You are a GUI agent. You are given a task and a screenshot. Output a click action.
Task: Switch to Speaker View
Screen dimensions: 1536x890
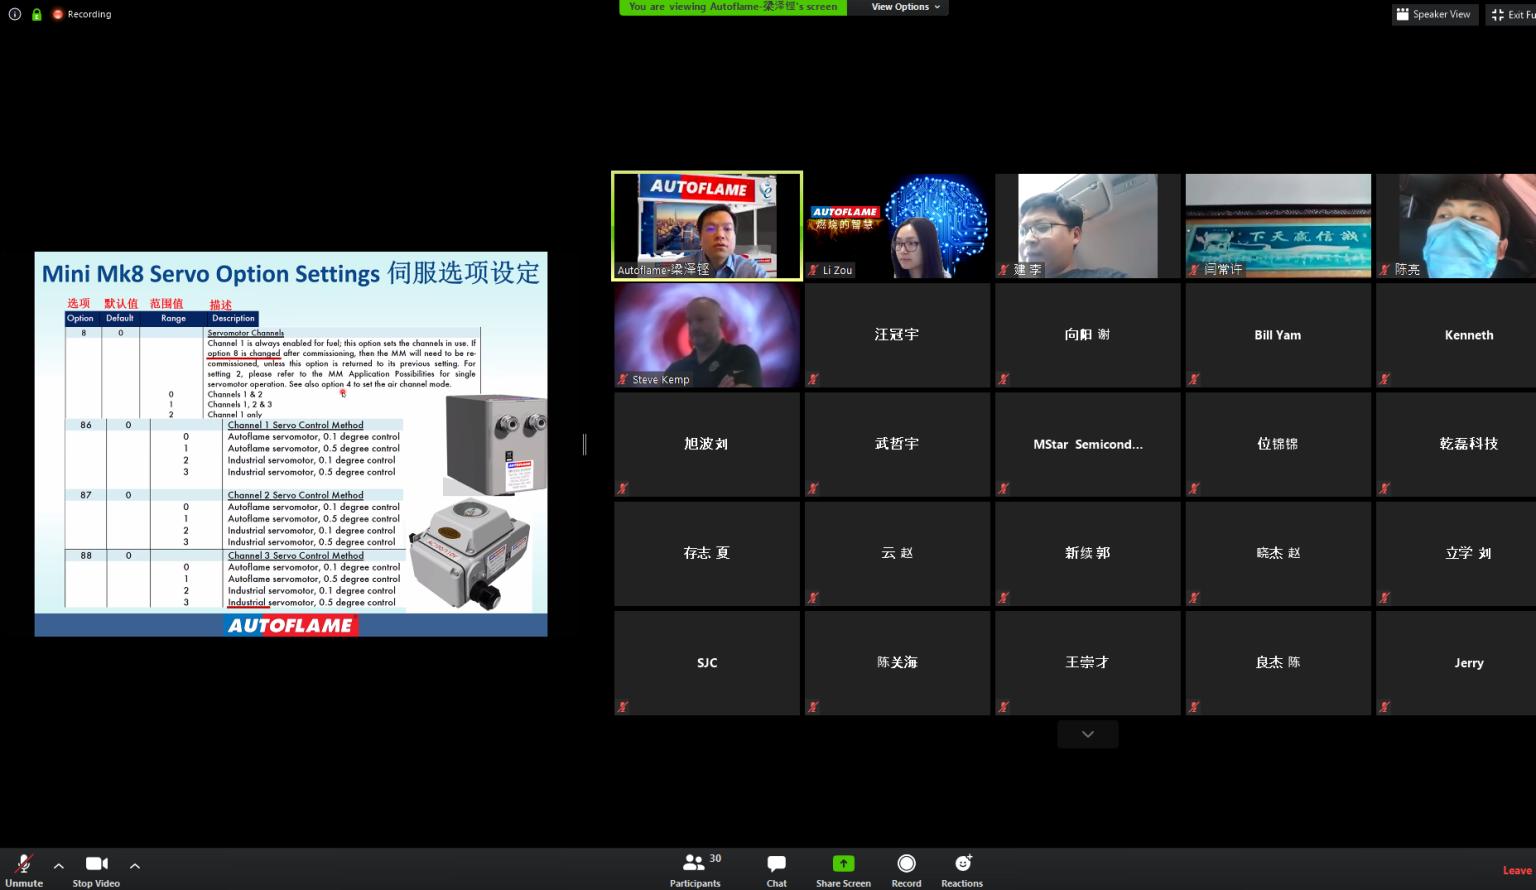tap(1434, 14)
